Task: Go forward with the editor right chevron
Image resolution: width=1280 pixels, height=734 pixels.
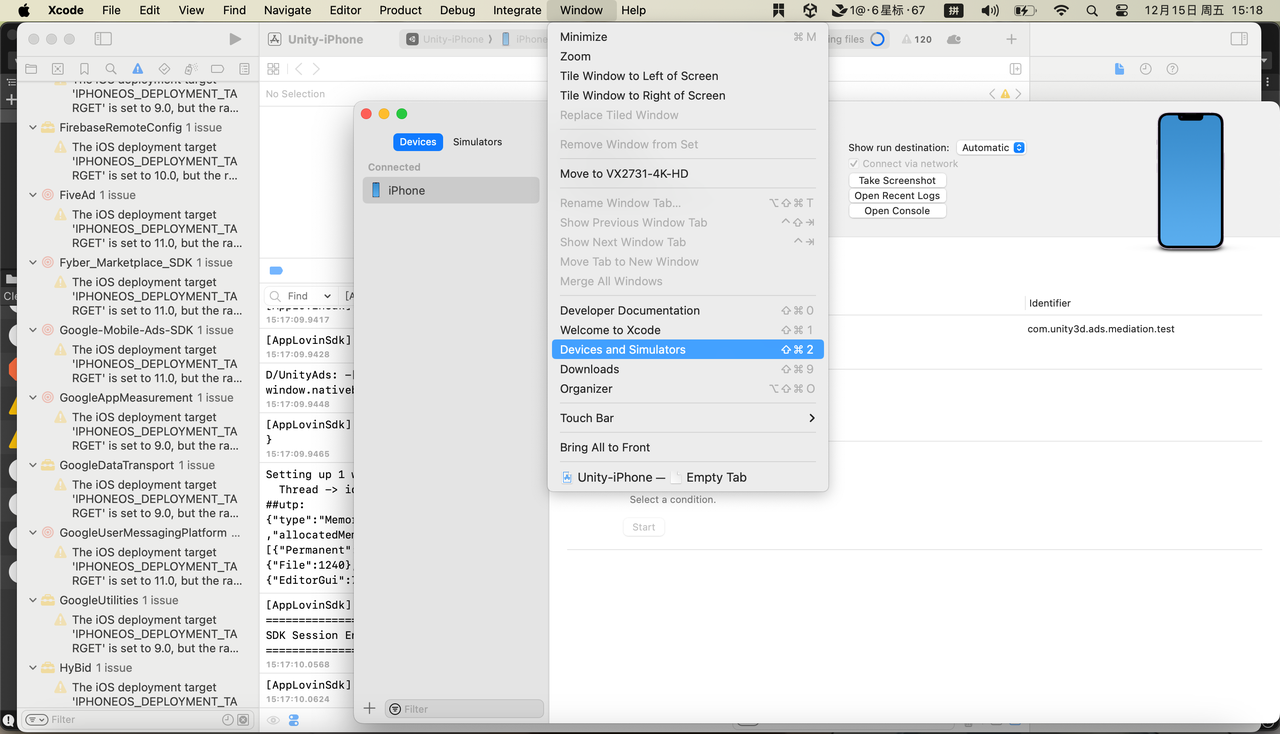Action: coord(316,69)
